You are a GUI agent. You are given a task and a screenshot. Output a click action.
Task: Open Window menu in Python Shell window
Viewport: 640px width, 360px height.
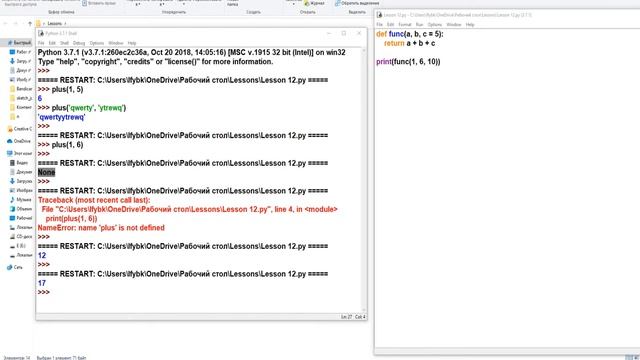pyautogui.click(x=116, y=43)
